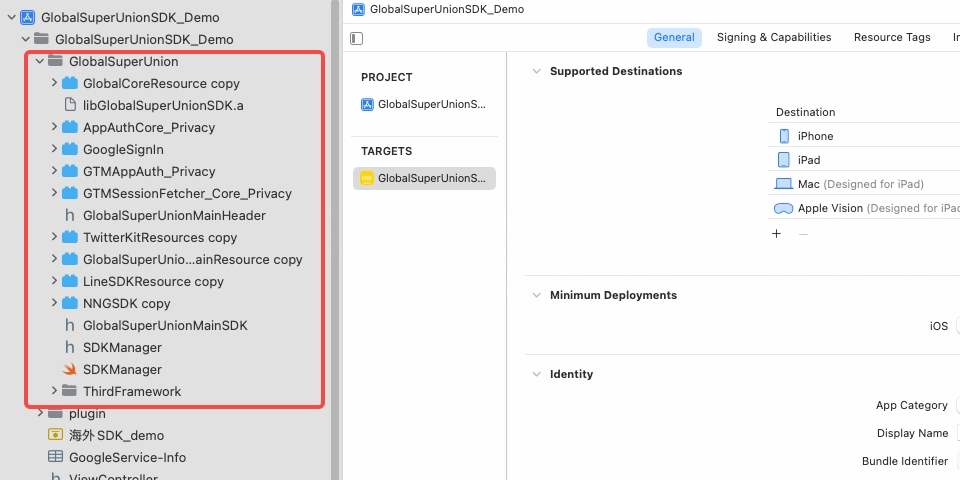Click the LineSDKResource copy folder icon
The height and width of the screenshot is (480, 960).
(70, 281)
